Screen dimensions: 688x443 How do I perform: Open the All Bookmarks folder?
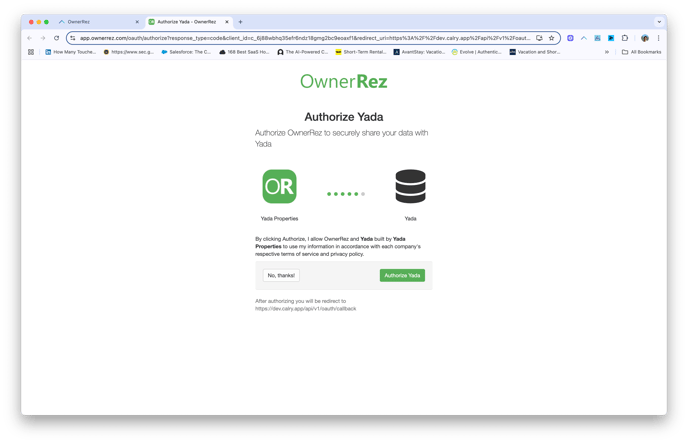pos(641,52)
